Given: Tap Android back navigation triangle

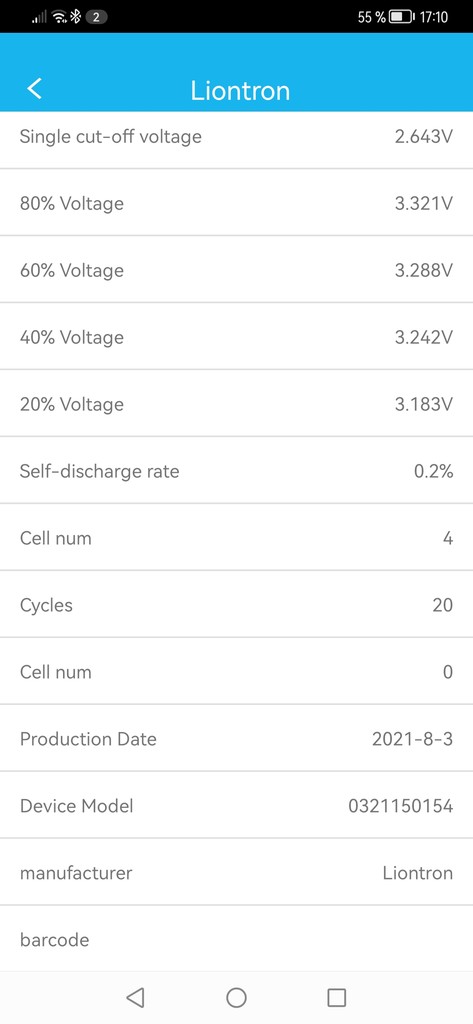Looking at the screenshot, I should point(135,997).
